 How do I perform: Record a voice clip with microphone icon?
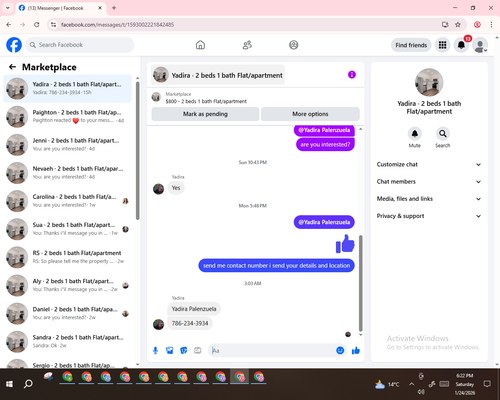(155, 350)
